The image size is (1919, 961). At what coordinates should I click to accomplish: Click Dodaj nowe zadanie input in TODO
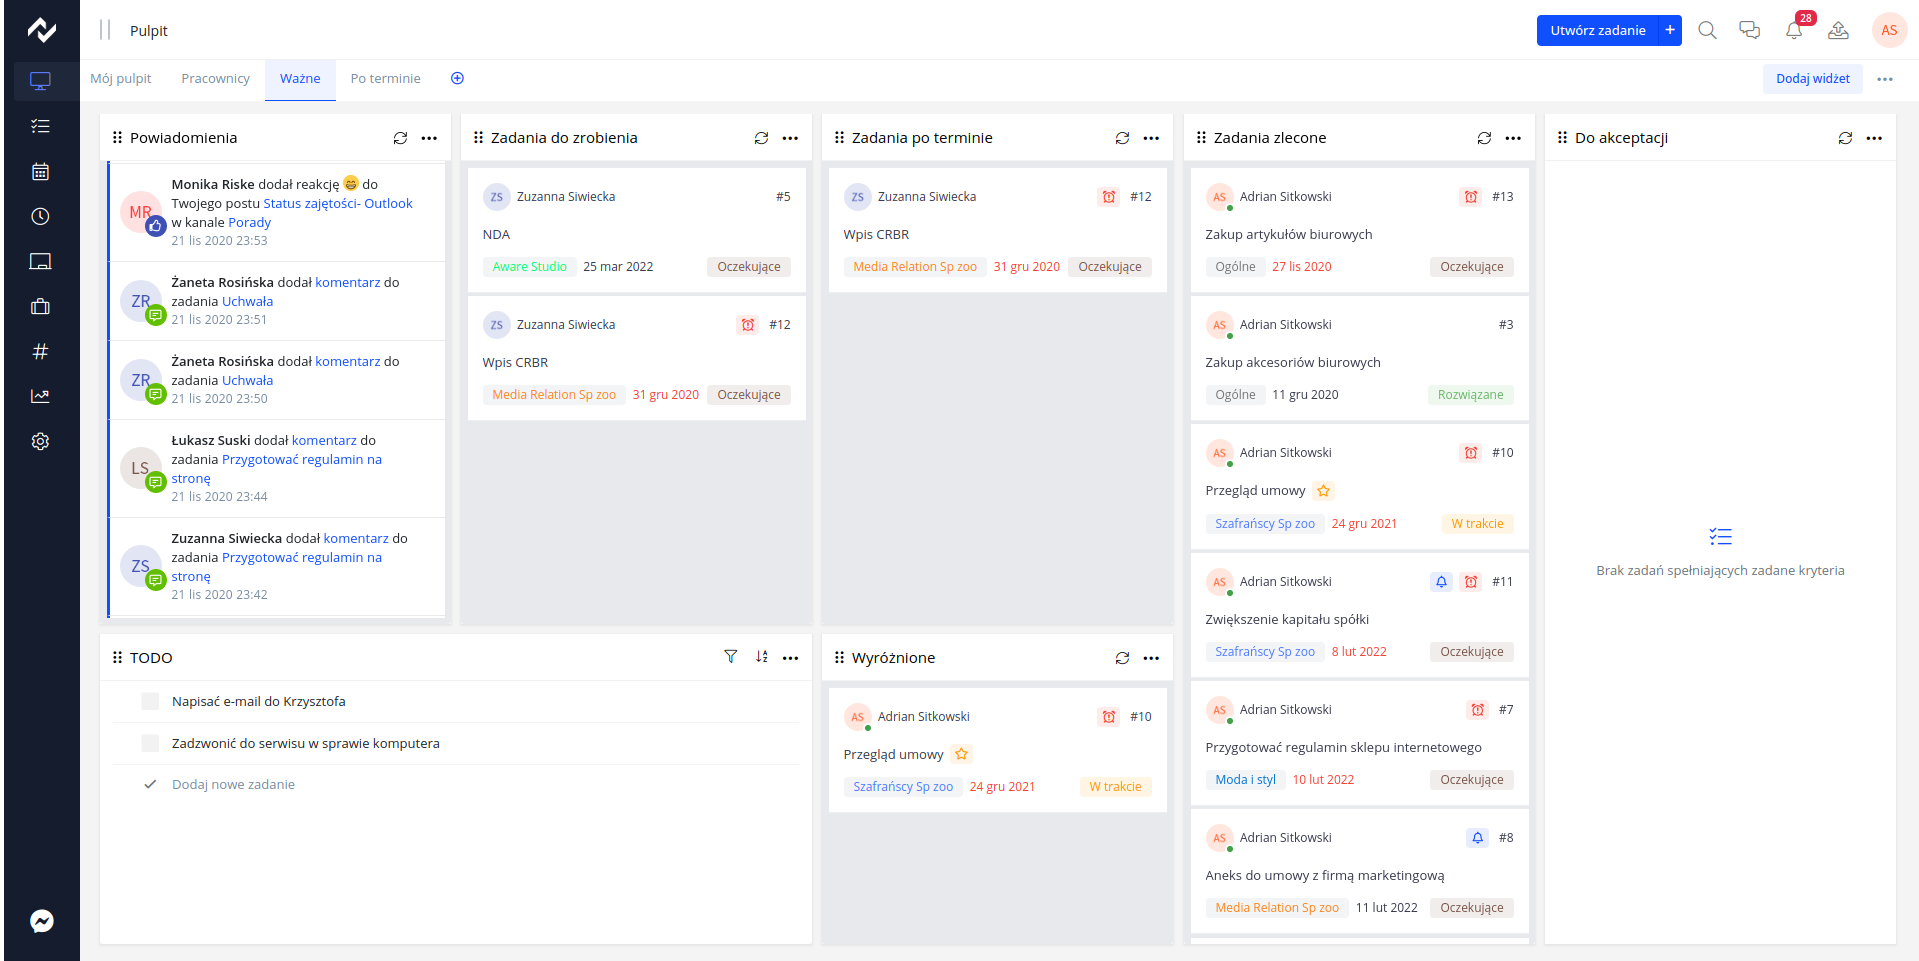click(233, 784)
